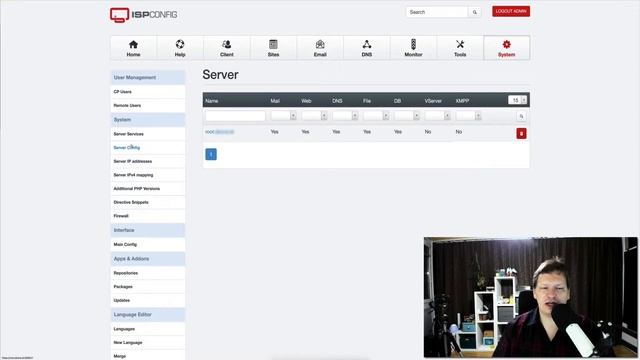Viewport: 640px width, 360px height.
Task: Open the root server entry link
Action: tap(220, 132)
